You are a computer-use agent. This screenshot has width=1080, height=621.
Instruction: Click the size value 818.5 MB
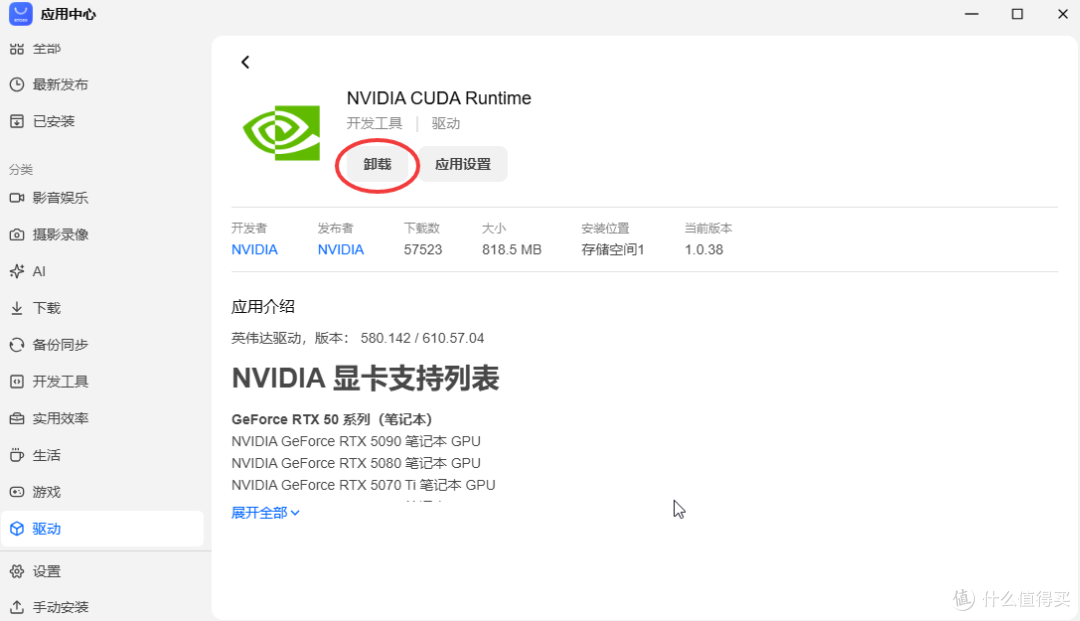point(512,250)
